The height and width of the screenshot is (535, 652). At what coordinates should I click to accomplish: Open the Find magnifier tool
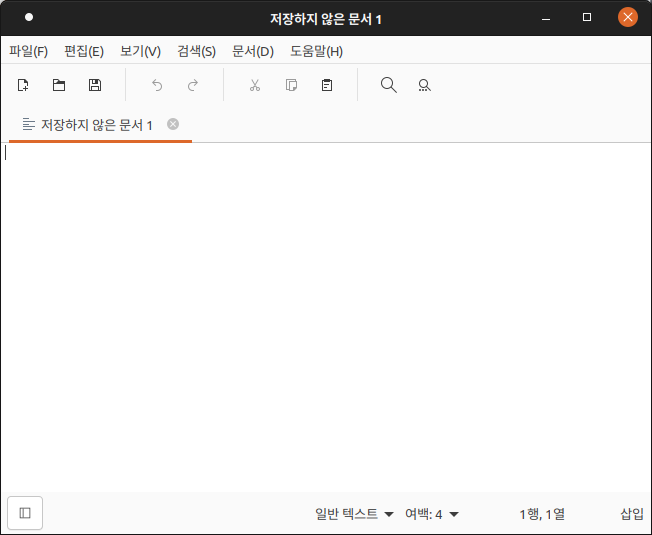click(389, 85)
